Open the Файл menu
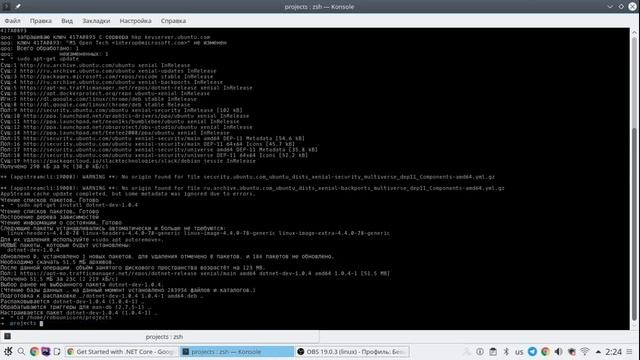The image size is (640, 360). 13,21
